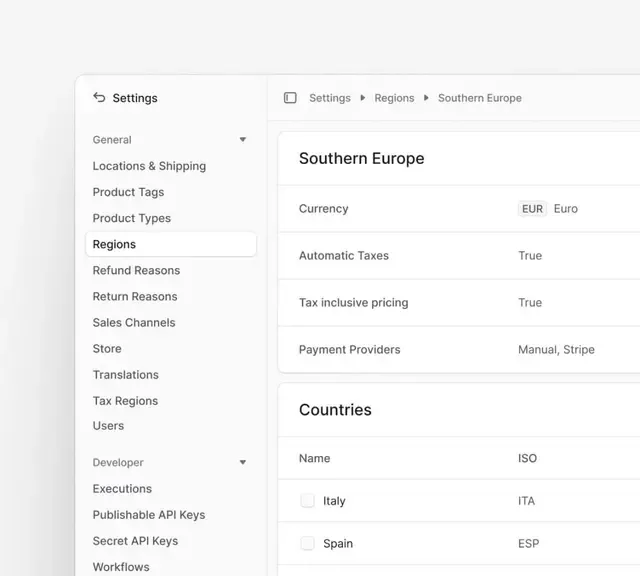Click the Payment Providers label
This screenshot has width=640, height=576.
[x=349, y=349]
